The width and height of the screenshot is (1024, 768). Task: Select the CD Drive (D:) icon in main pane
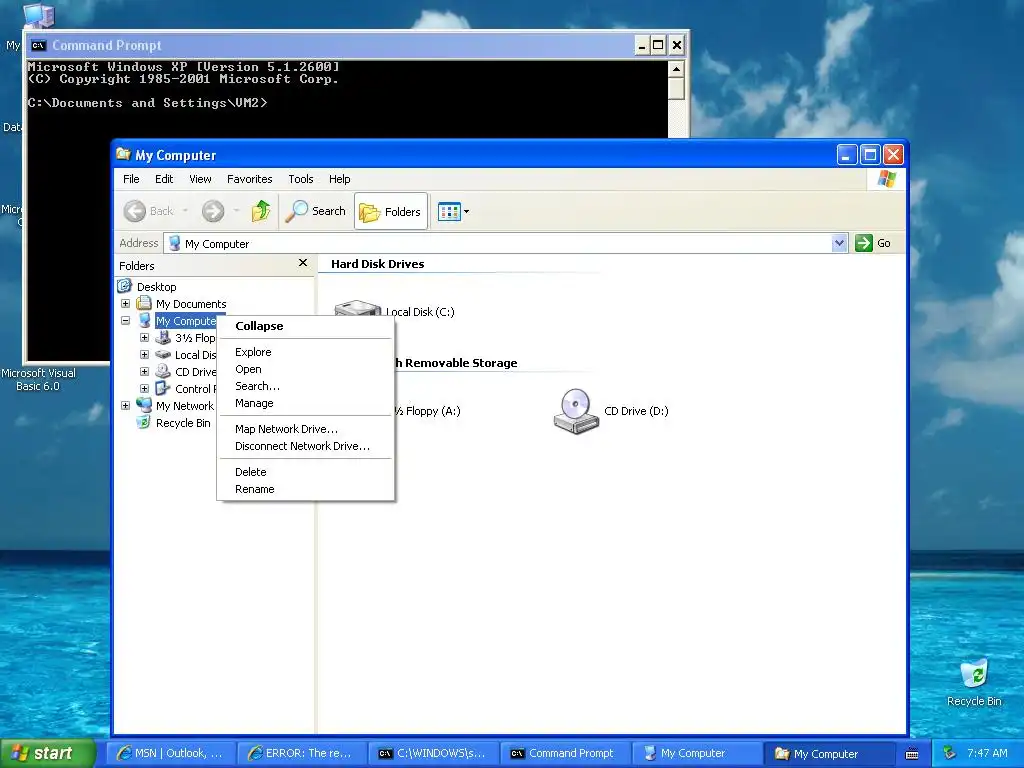tap(576, 411)
